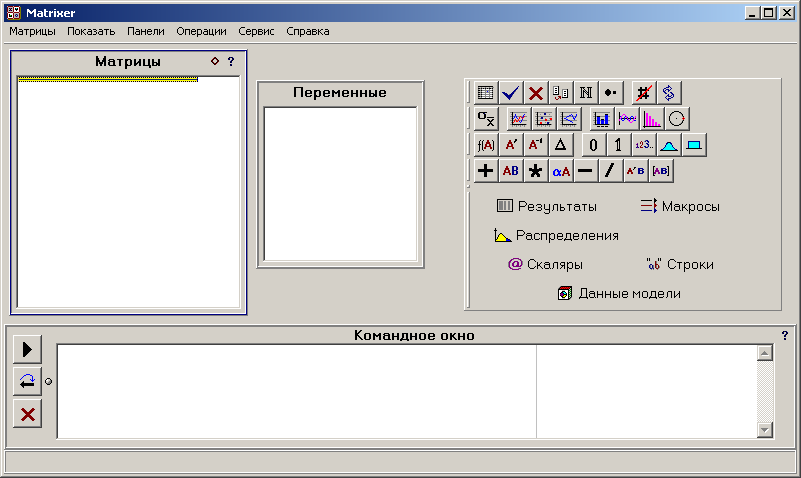Screen dimensions: 801x478
Task: Open the magenta histogram icon
Action: (652, 118)
